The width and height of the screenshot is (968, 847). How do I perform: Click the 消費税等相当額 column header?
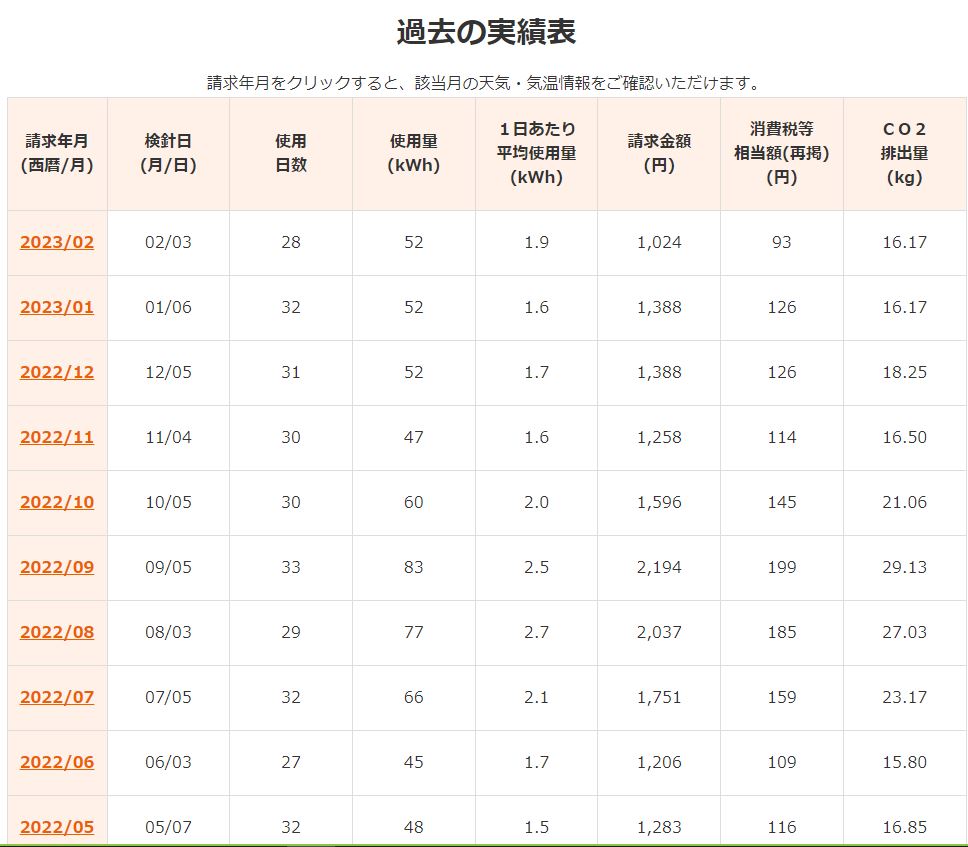pos(781,154)
